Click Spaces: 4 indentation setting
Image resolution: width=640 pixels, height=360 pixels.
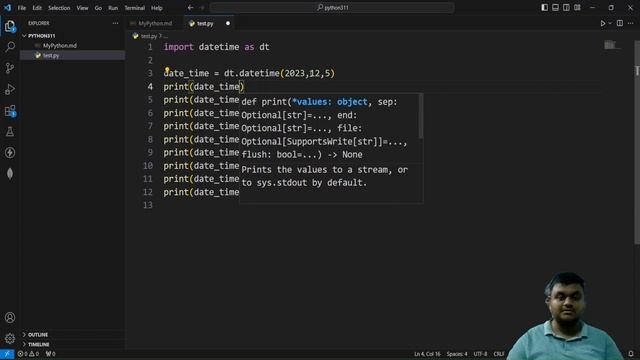[457, 354]
